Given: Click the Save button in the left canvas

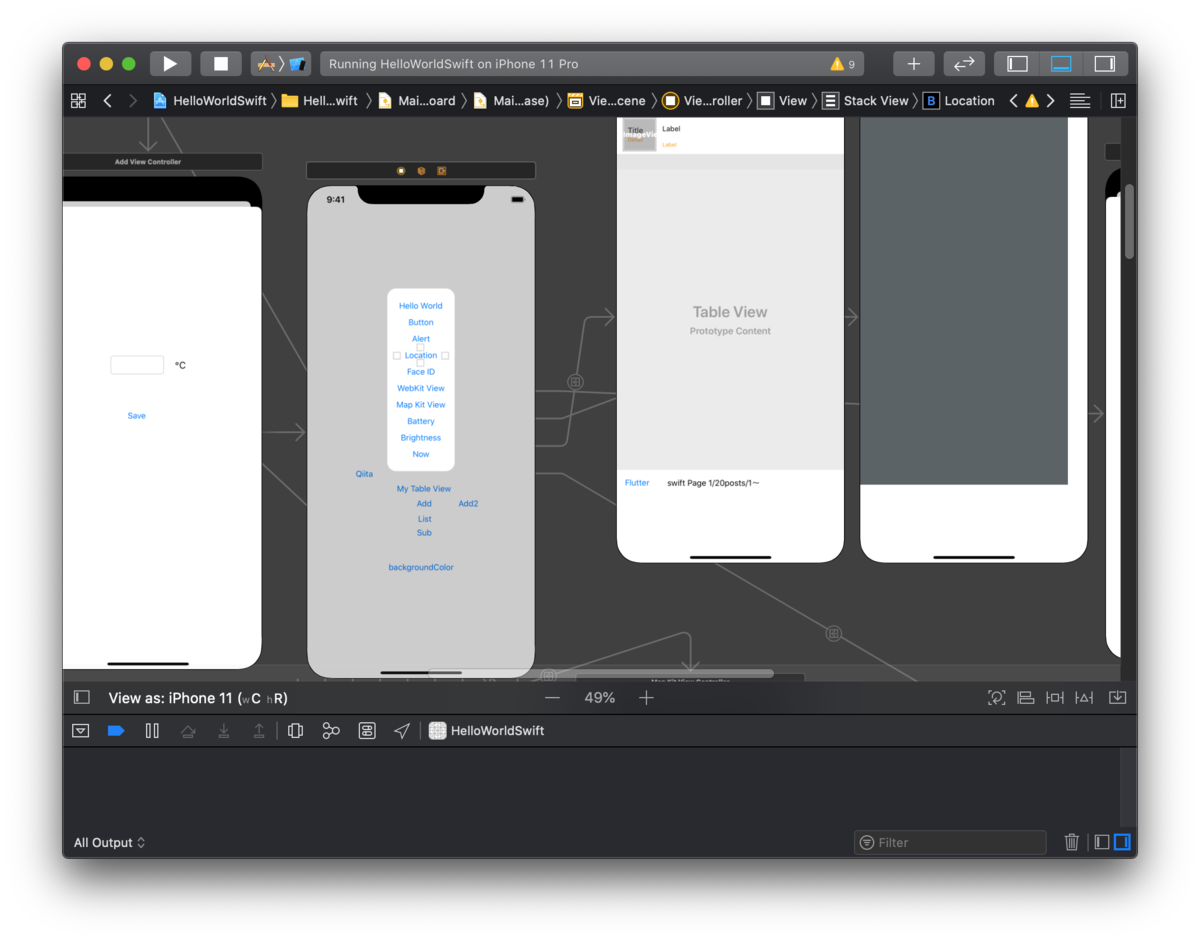Looking at the screenshot, I should click(x=136, y=415).
